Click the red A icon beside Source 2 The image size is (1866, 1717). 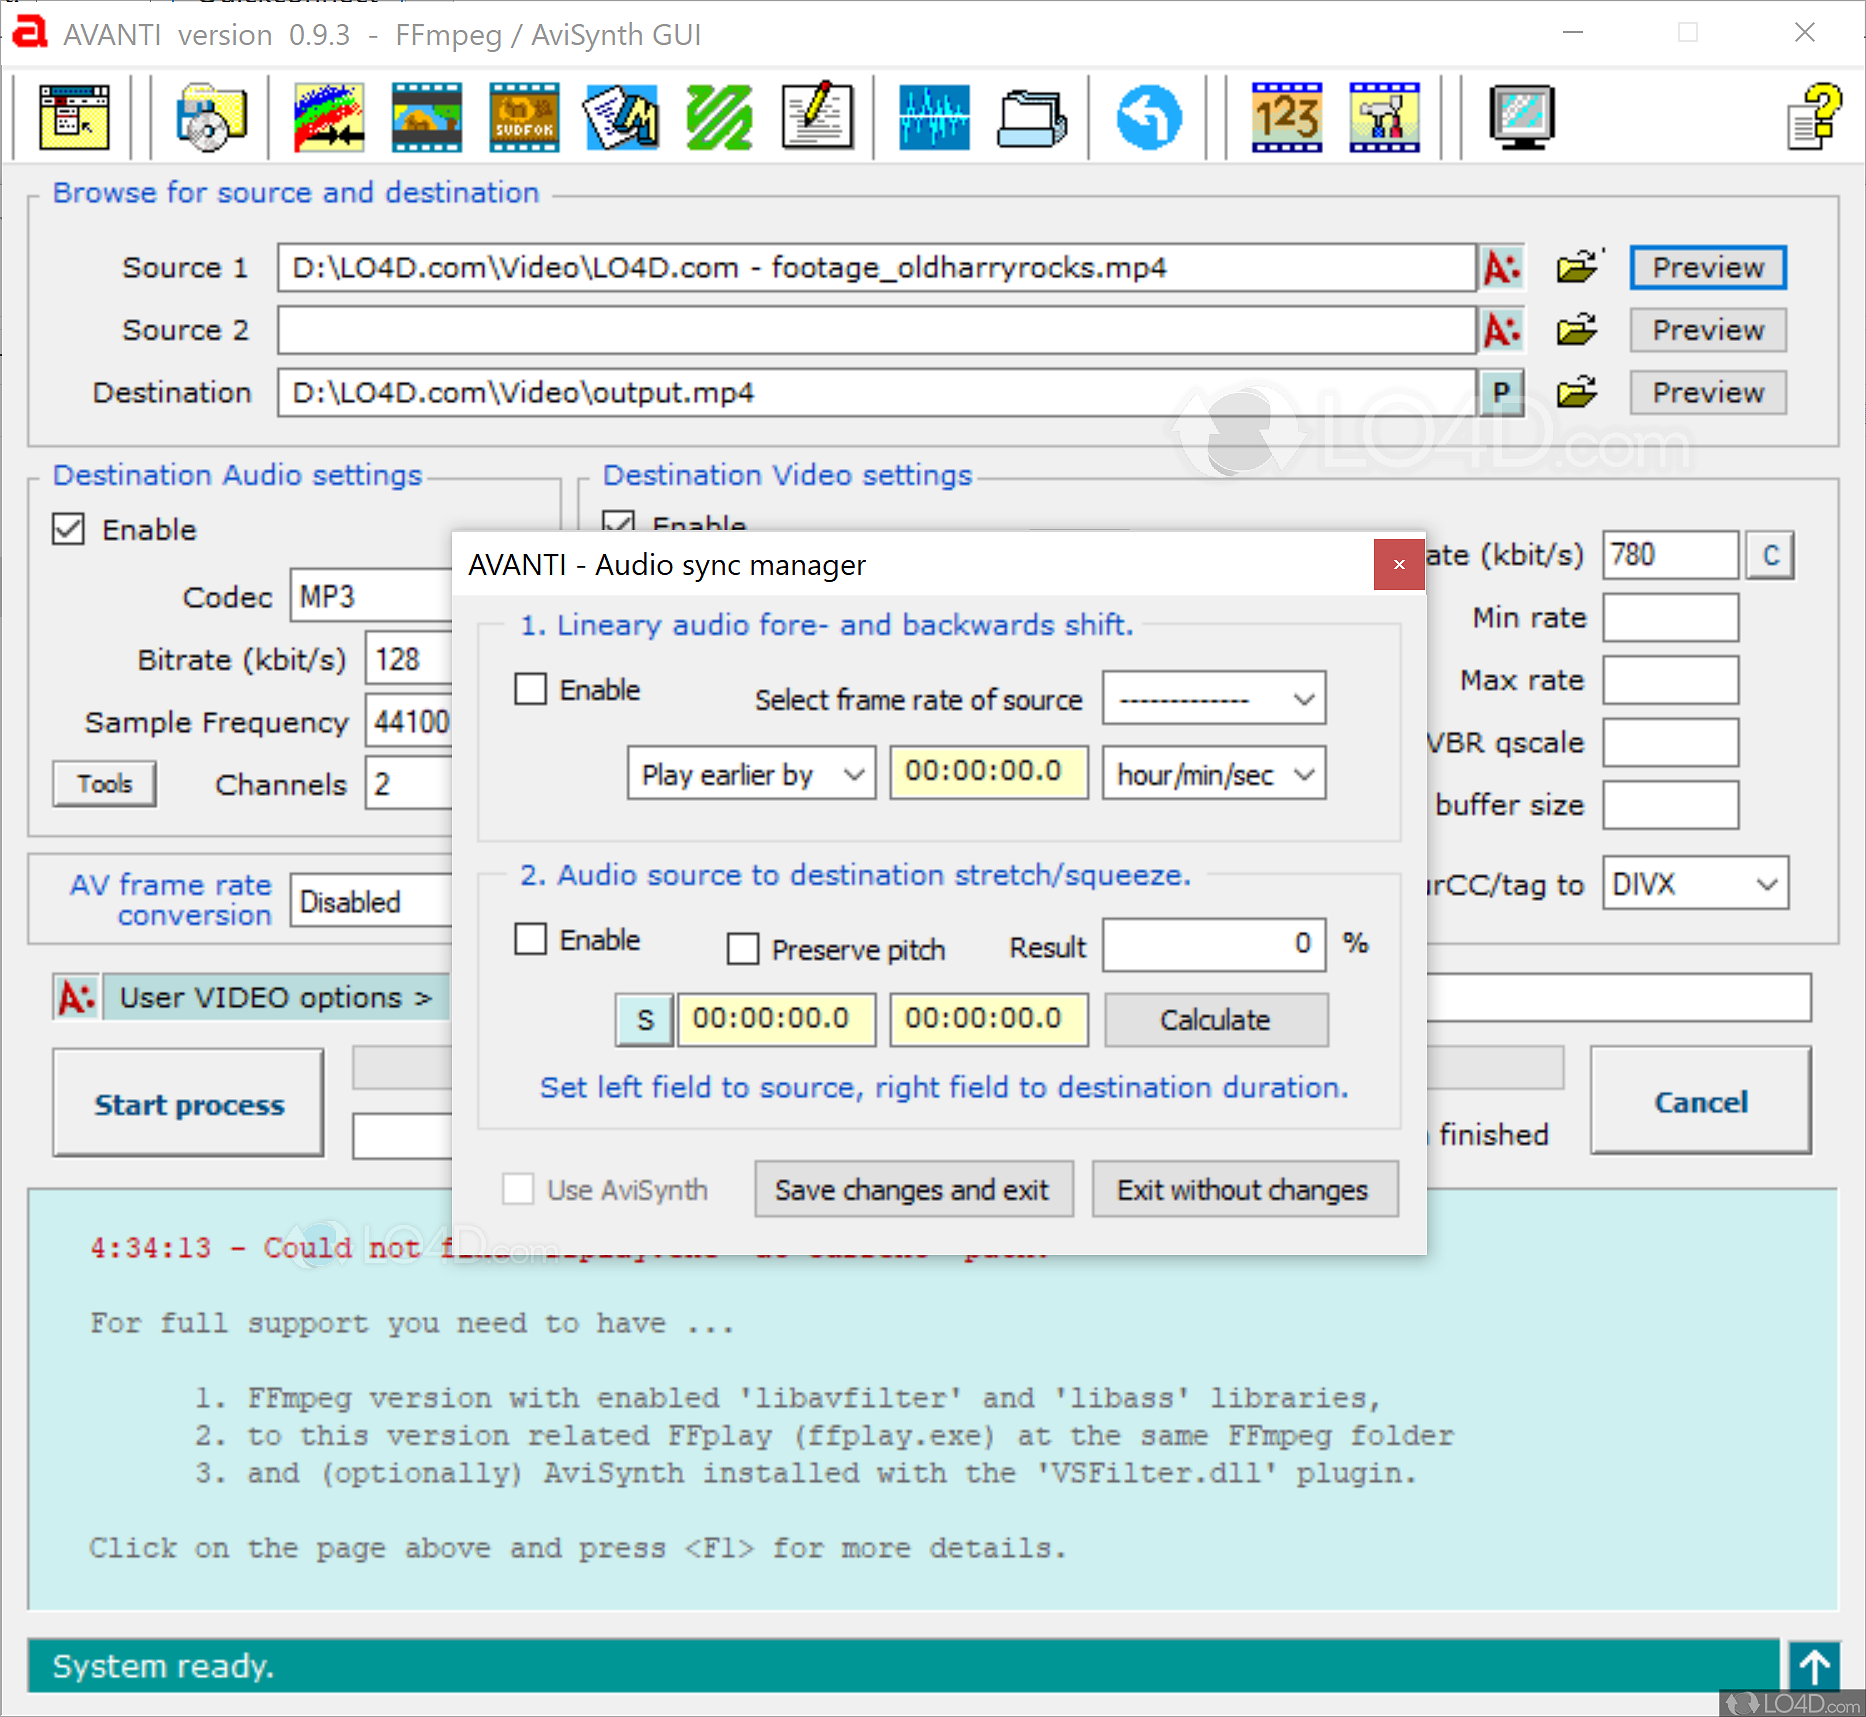1502,330
